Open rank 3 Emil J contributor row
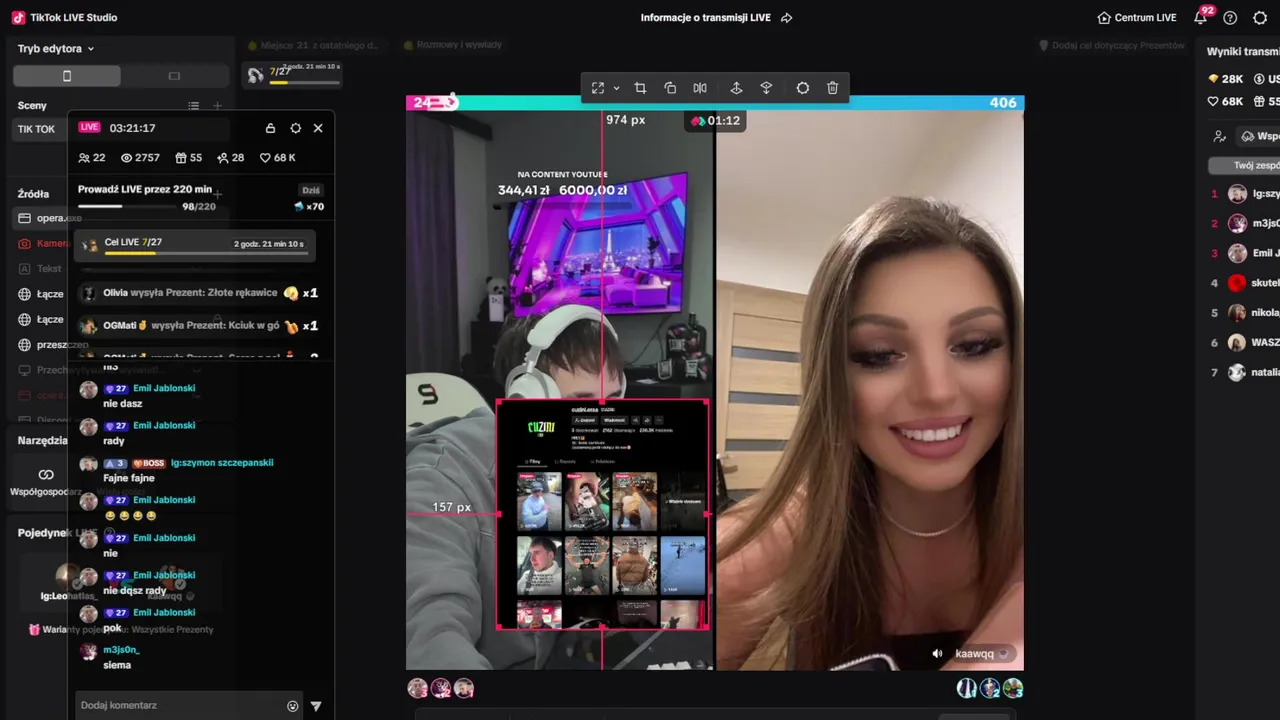Viewport: 1280px width, 720px height. click(1244, 253)
